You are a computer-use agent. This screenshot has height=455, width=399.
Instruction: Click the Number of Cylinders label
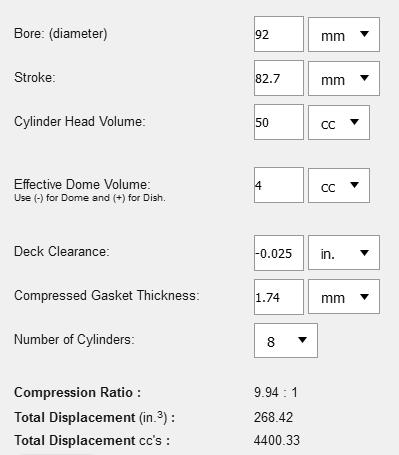pyautogui.click(x=74, y=339)
